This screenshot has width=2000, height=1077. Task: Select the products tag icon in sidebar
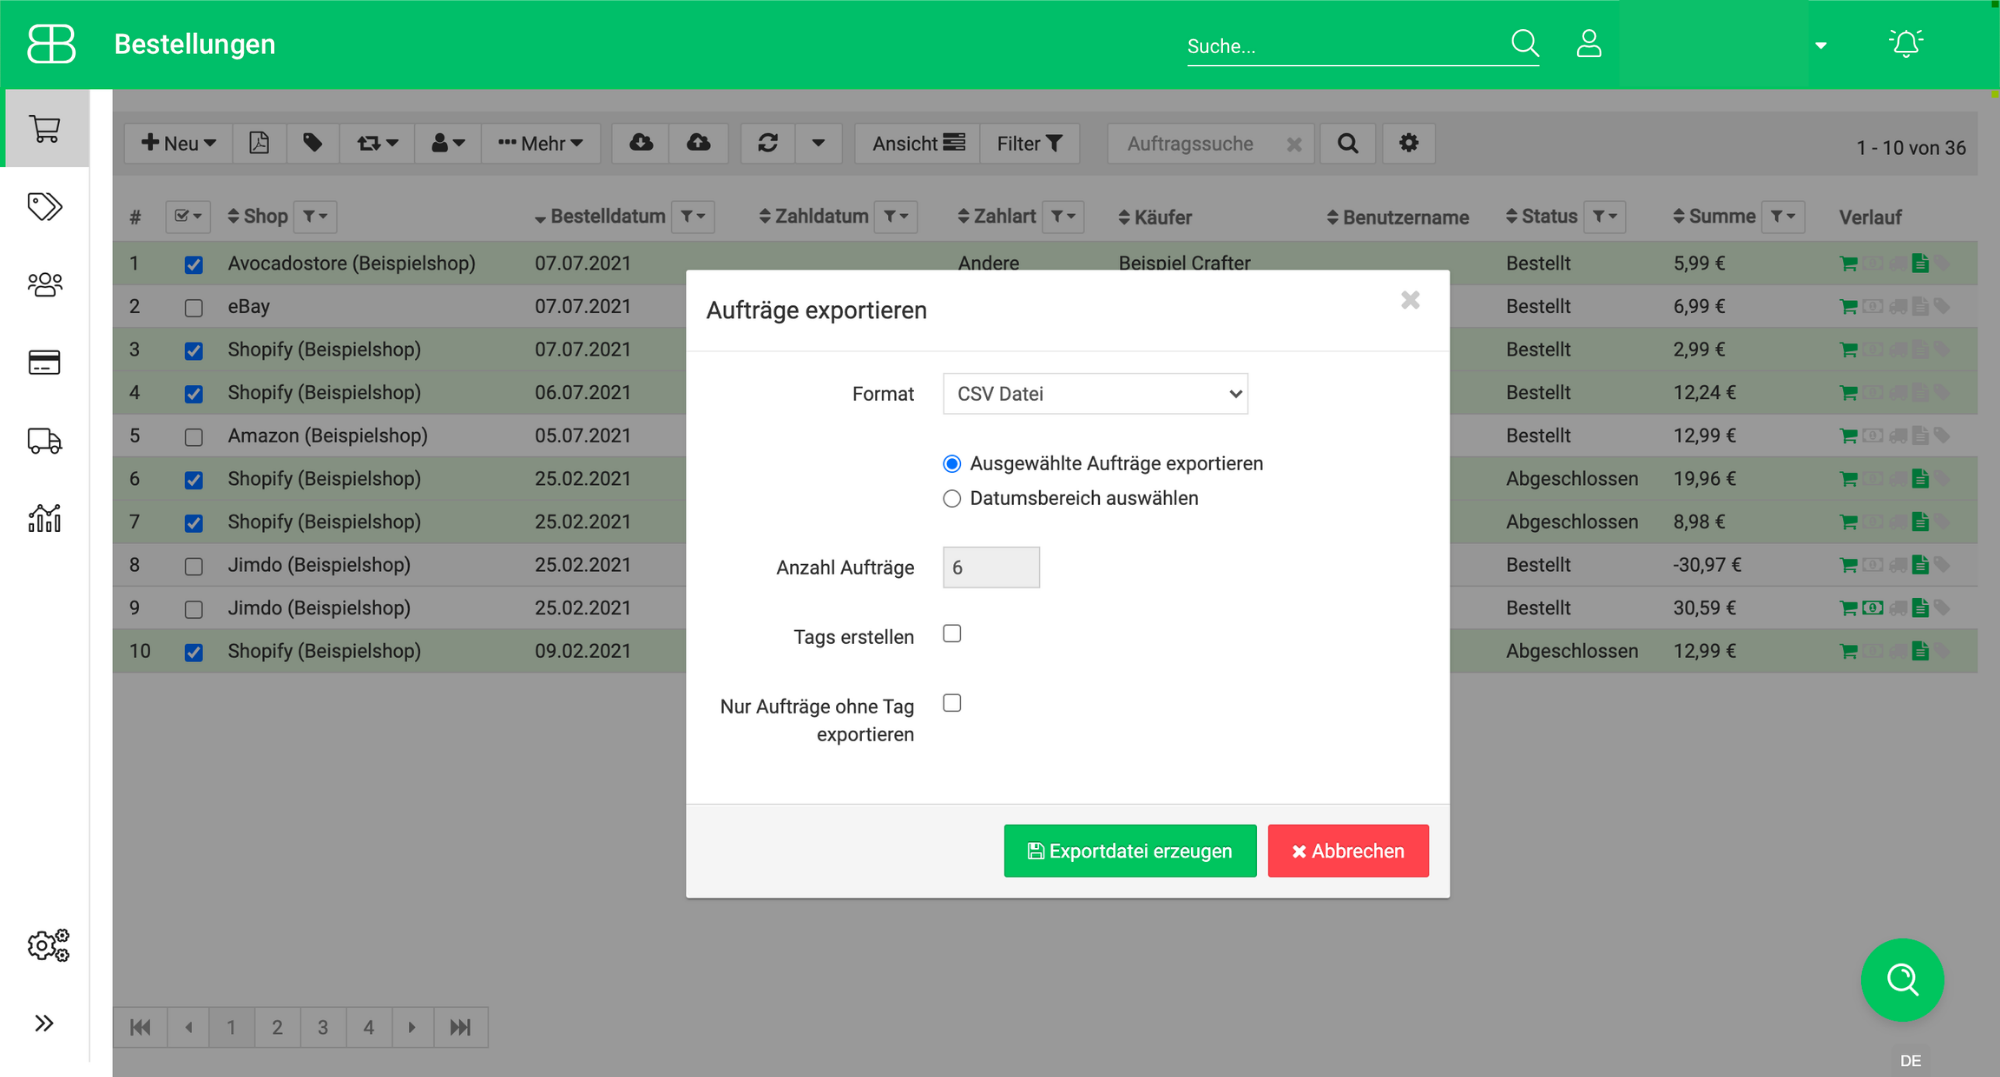(x=44, y=207)
